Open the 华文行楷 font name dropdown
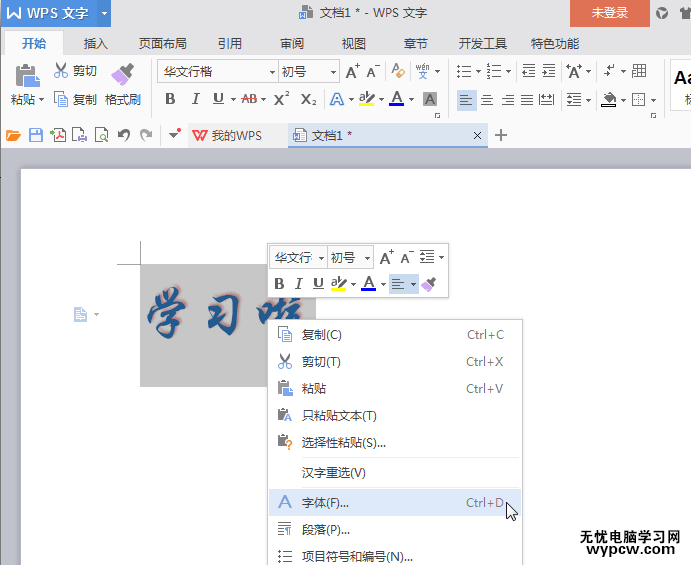Image resolution: width=691 pixels, height=565 pixels. coord(272,72)
